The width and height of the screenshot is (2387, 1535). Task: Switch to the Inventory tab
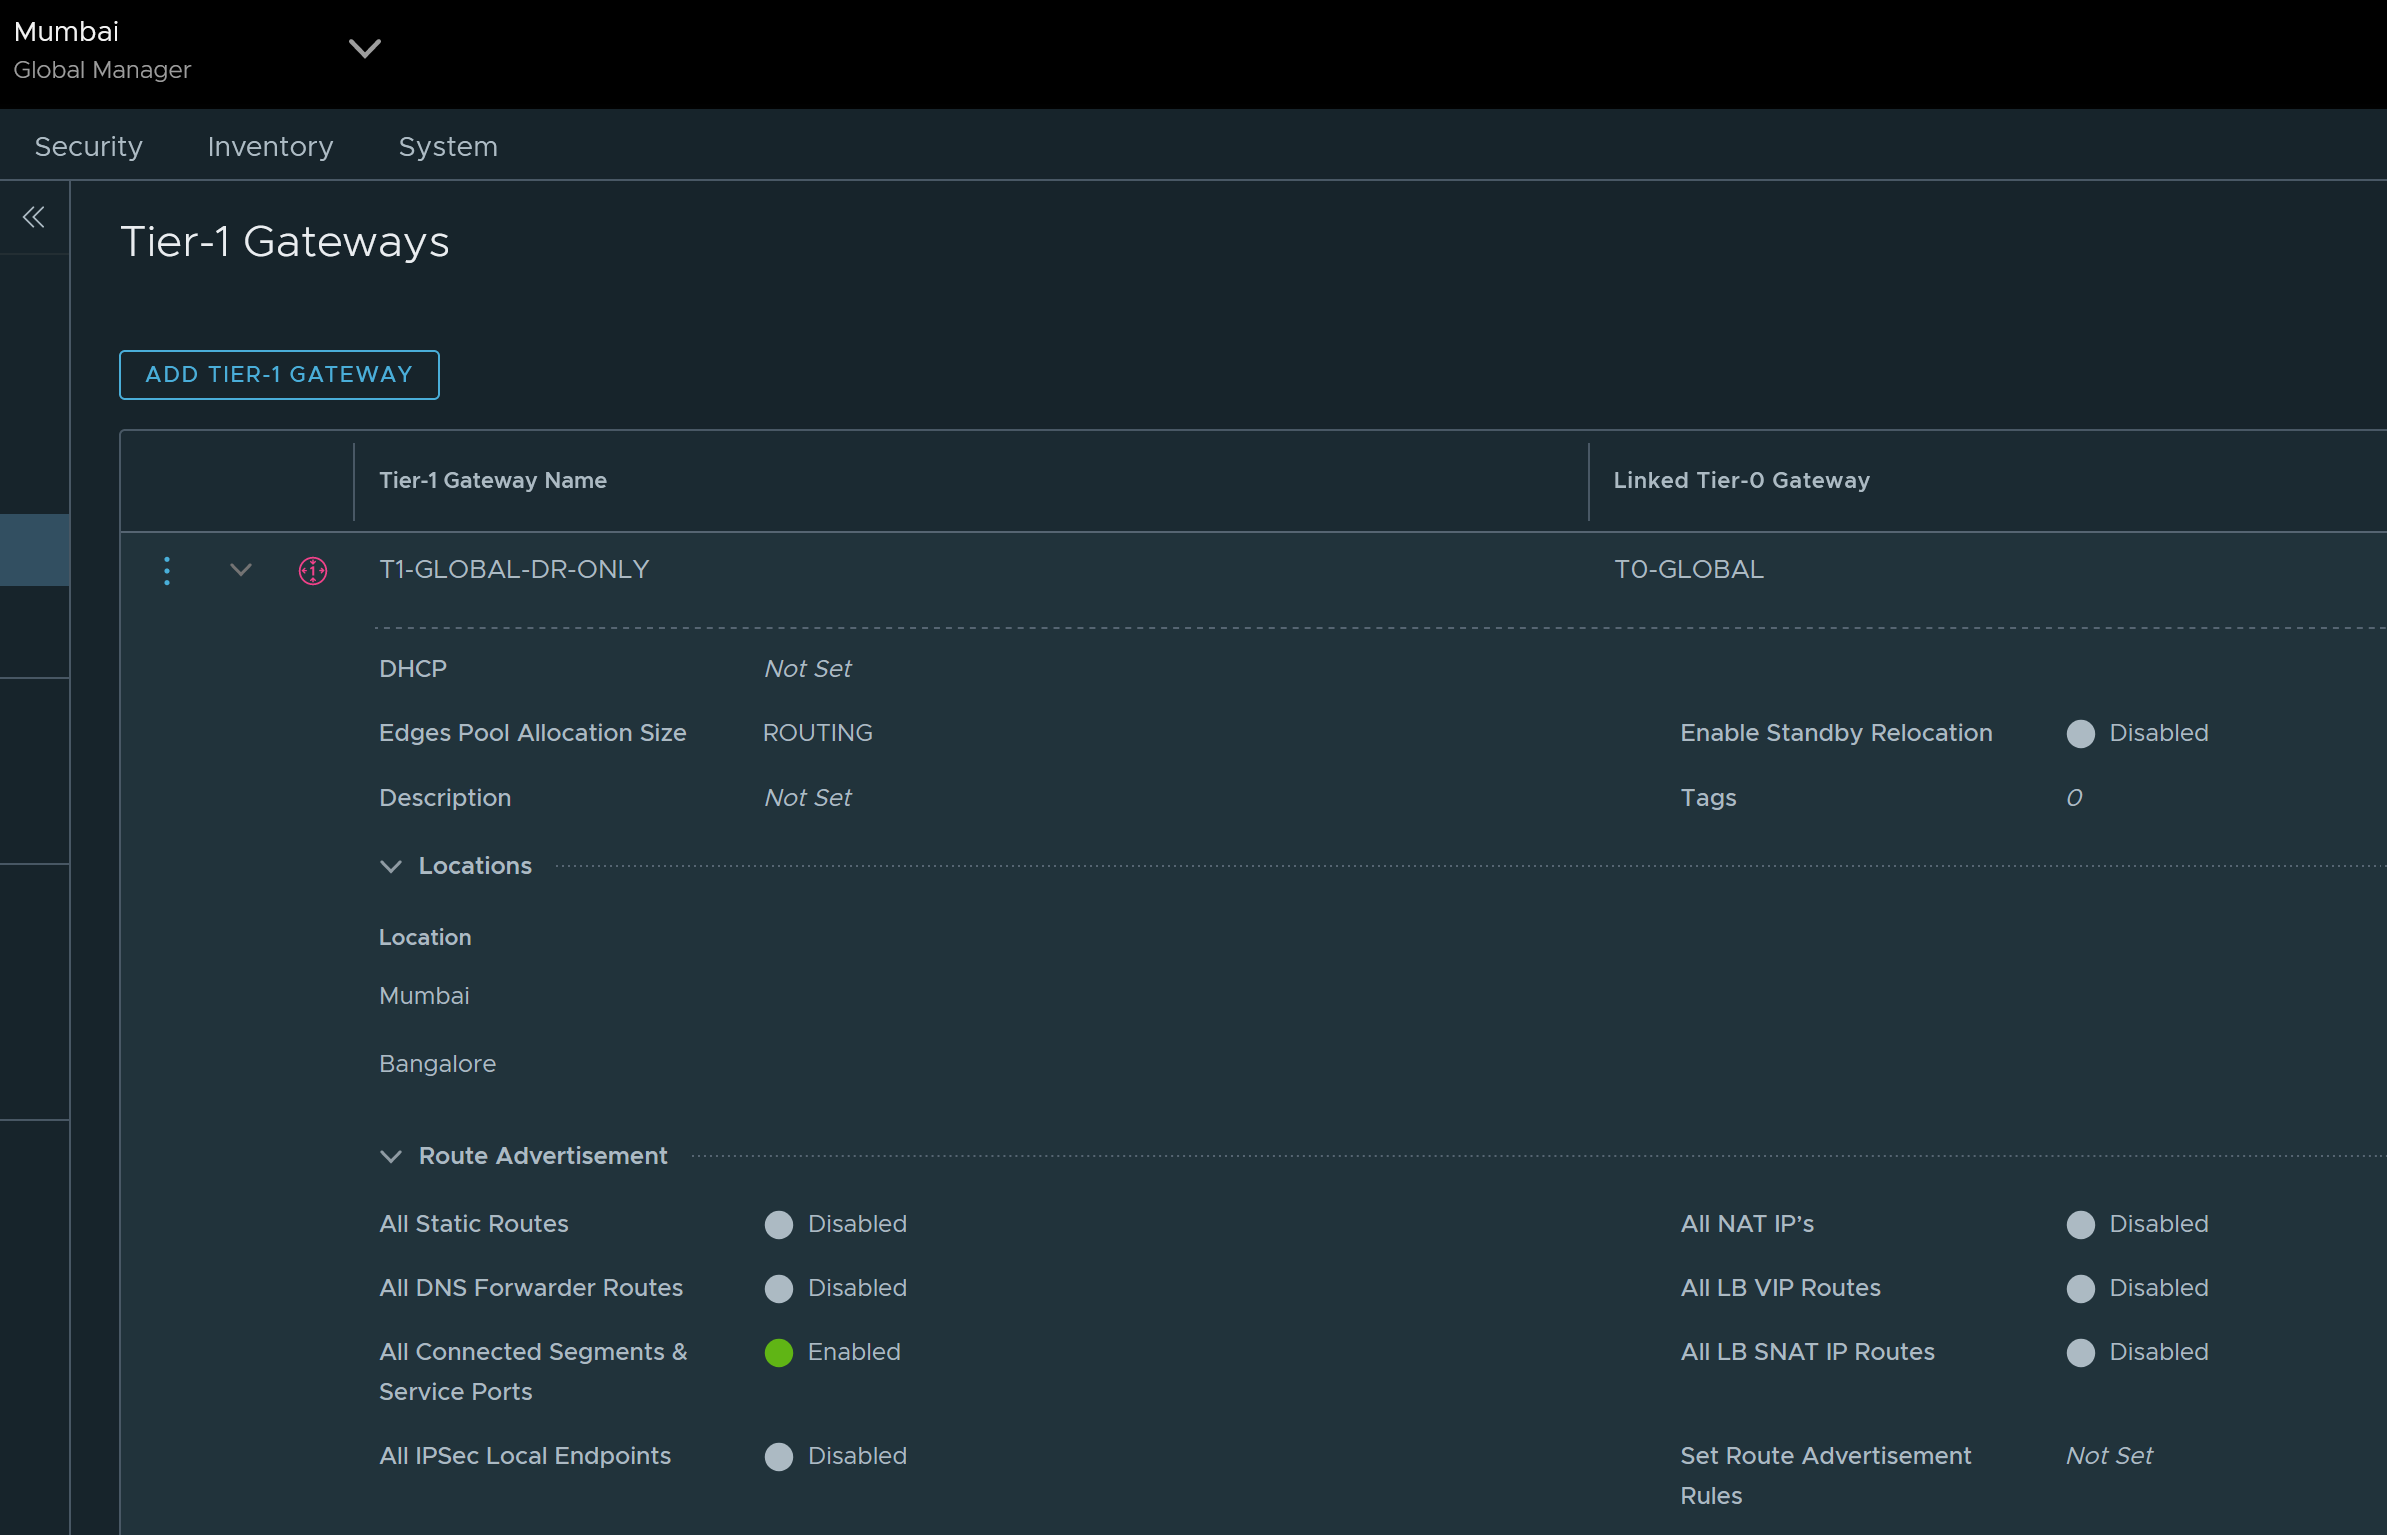pos(270,146)
